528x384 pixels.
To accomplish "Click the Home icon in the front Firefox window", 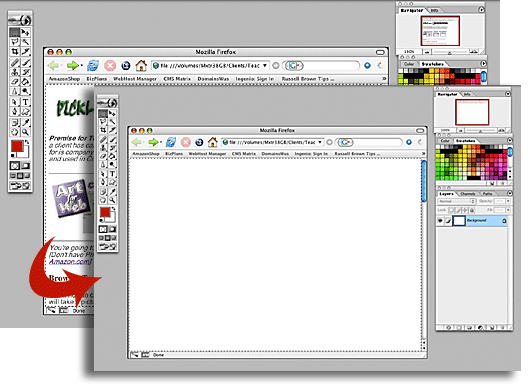I will click(x=212, y=142).
